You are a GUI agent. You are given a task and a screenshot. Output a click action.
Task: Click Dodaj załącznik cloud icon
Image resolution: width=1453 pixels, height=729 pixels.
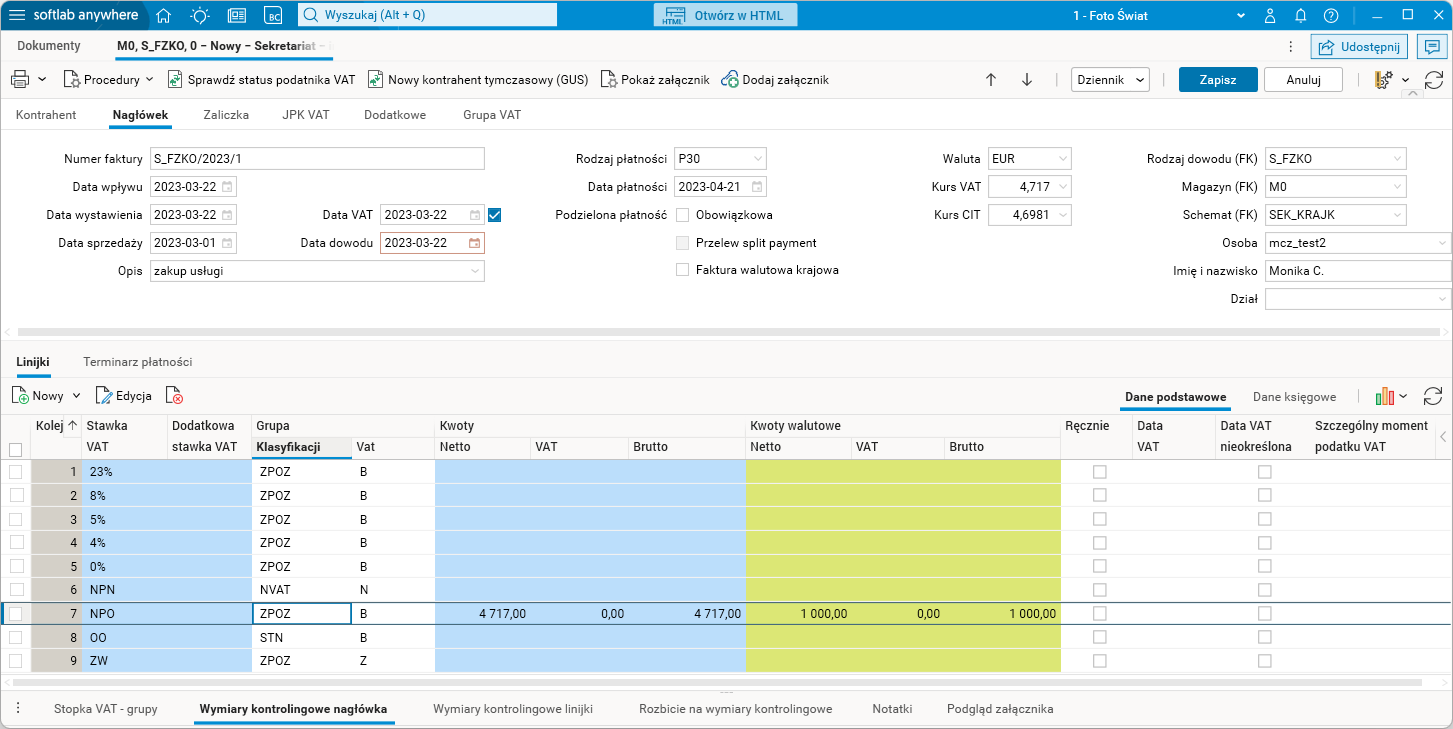(x=730, y=80)
